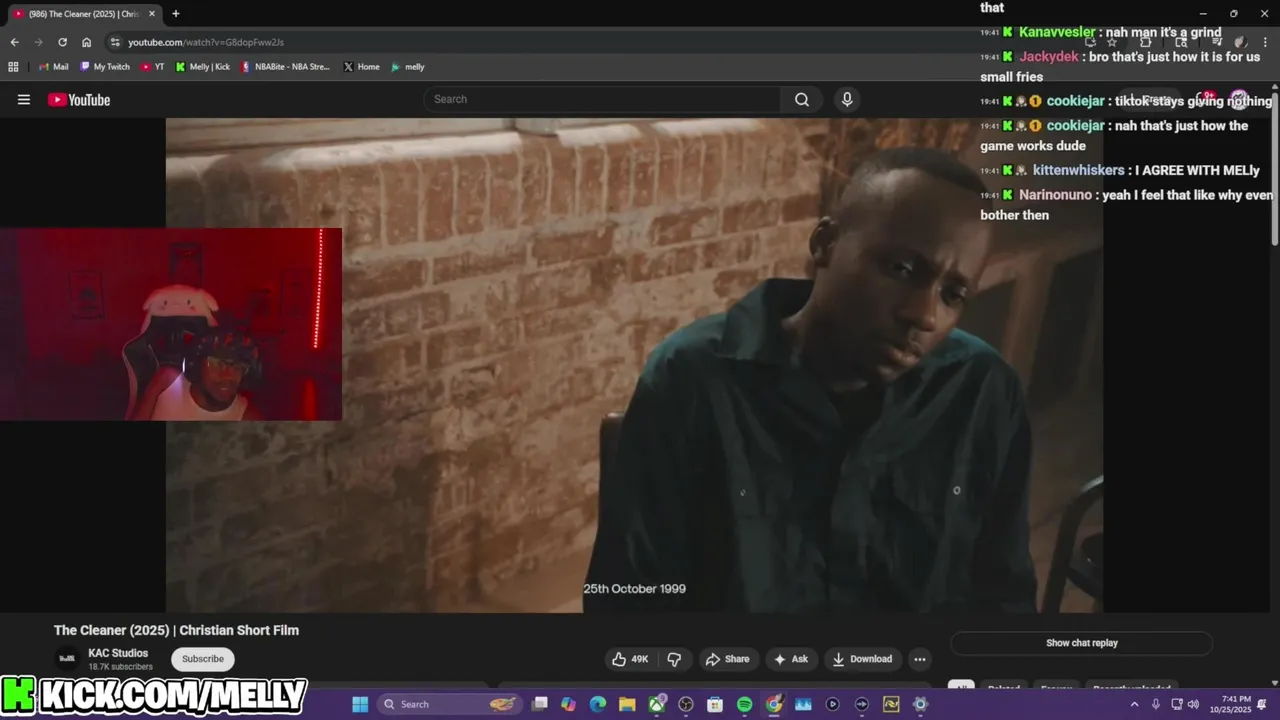Share the video
This screenshot has width=1280, height=720.
tap(727, 659)
